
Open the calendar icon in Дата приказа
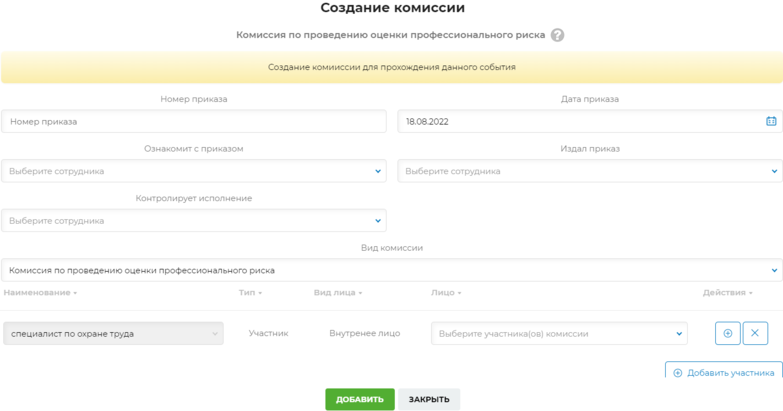tap(771, 121)
